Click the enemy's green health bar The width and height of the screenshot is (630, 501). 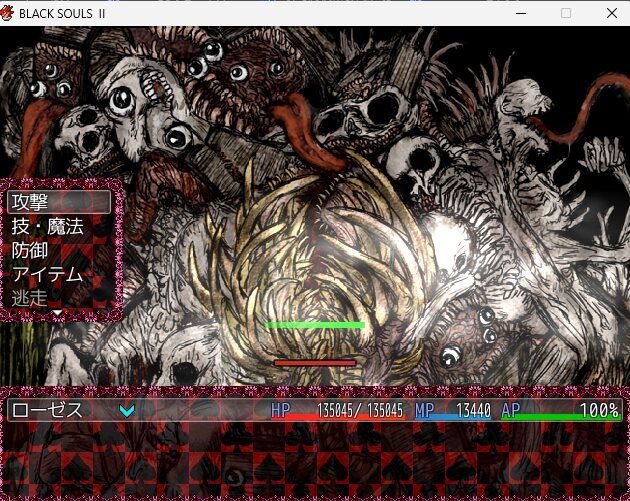coord(315,325)
